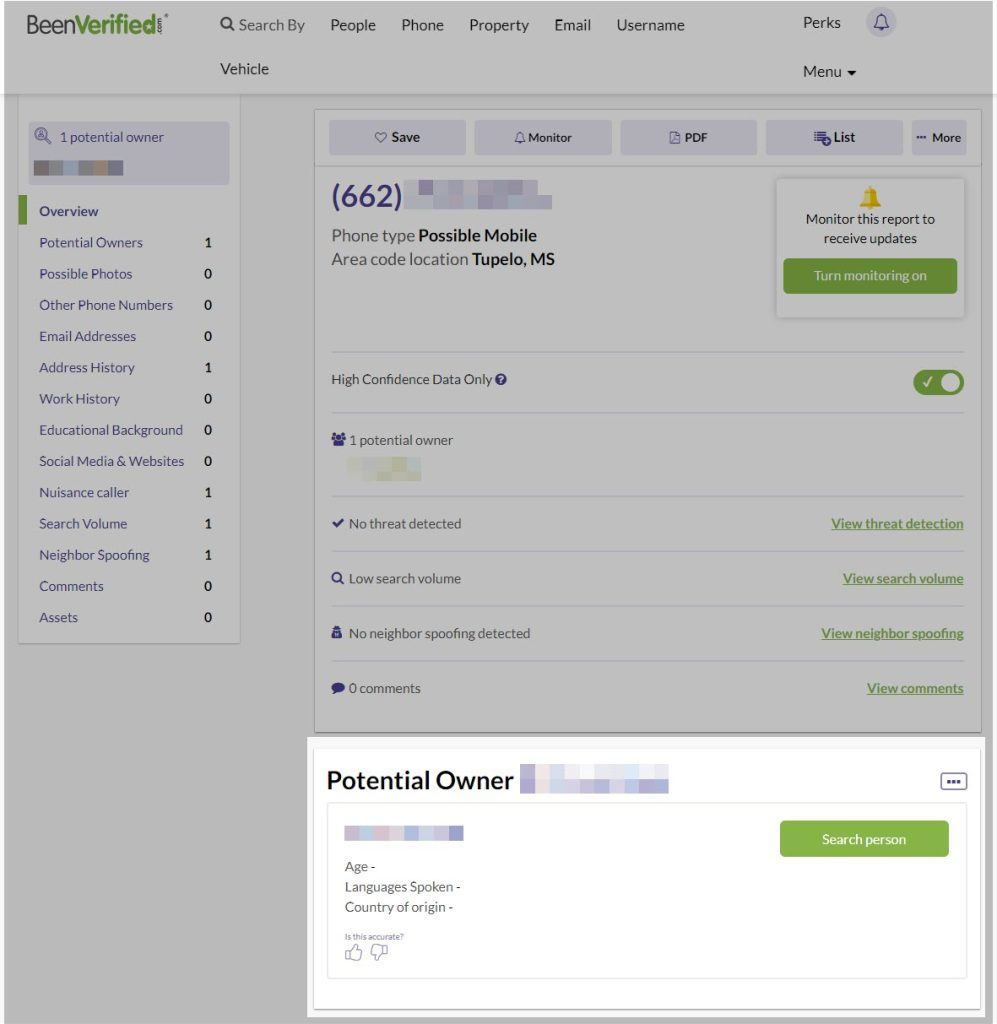Viewport: 997px width, 1024px height.
Task: Click the thumbs down accuracy icon
Action: (379, 953)
